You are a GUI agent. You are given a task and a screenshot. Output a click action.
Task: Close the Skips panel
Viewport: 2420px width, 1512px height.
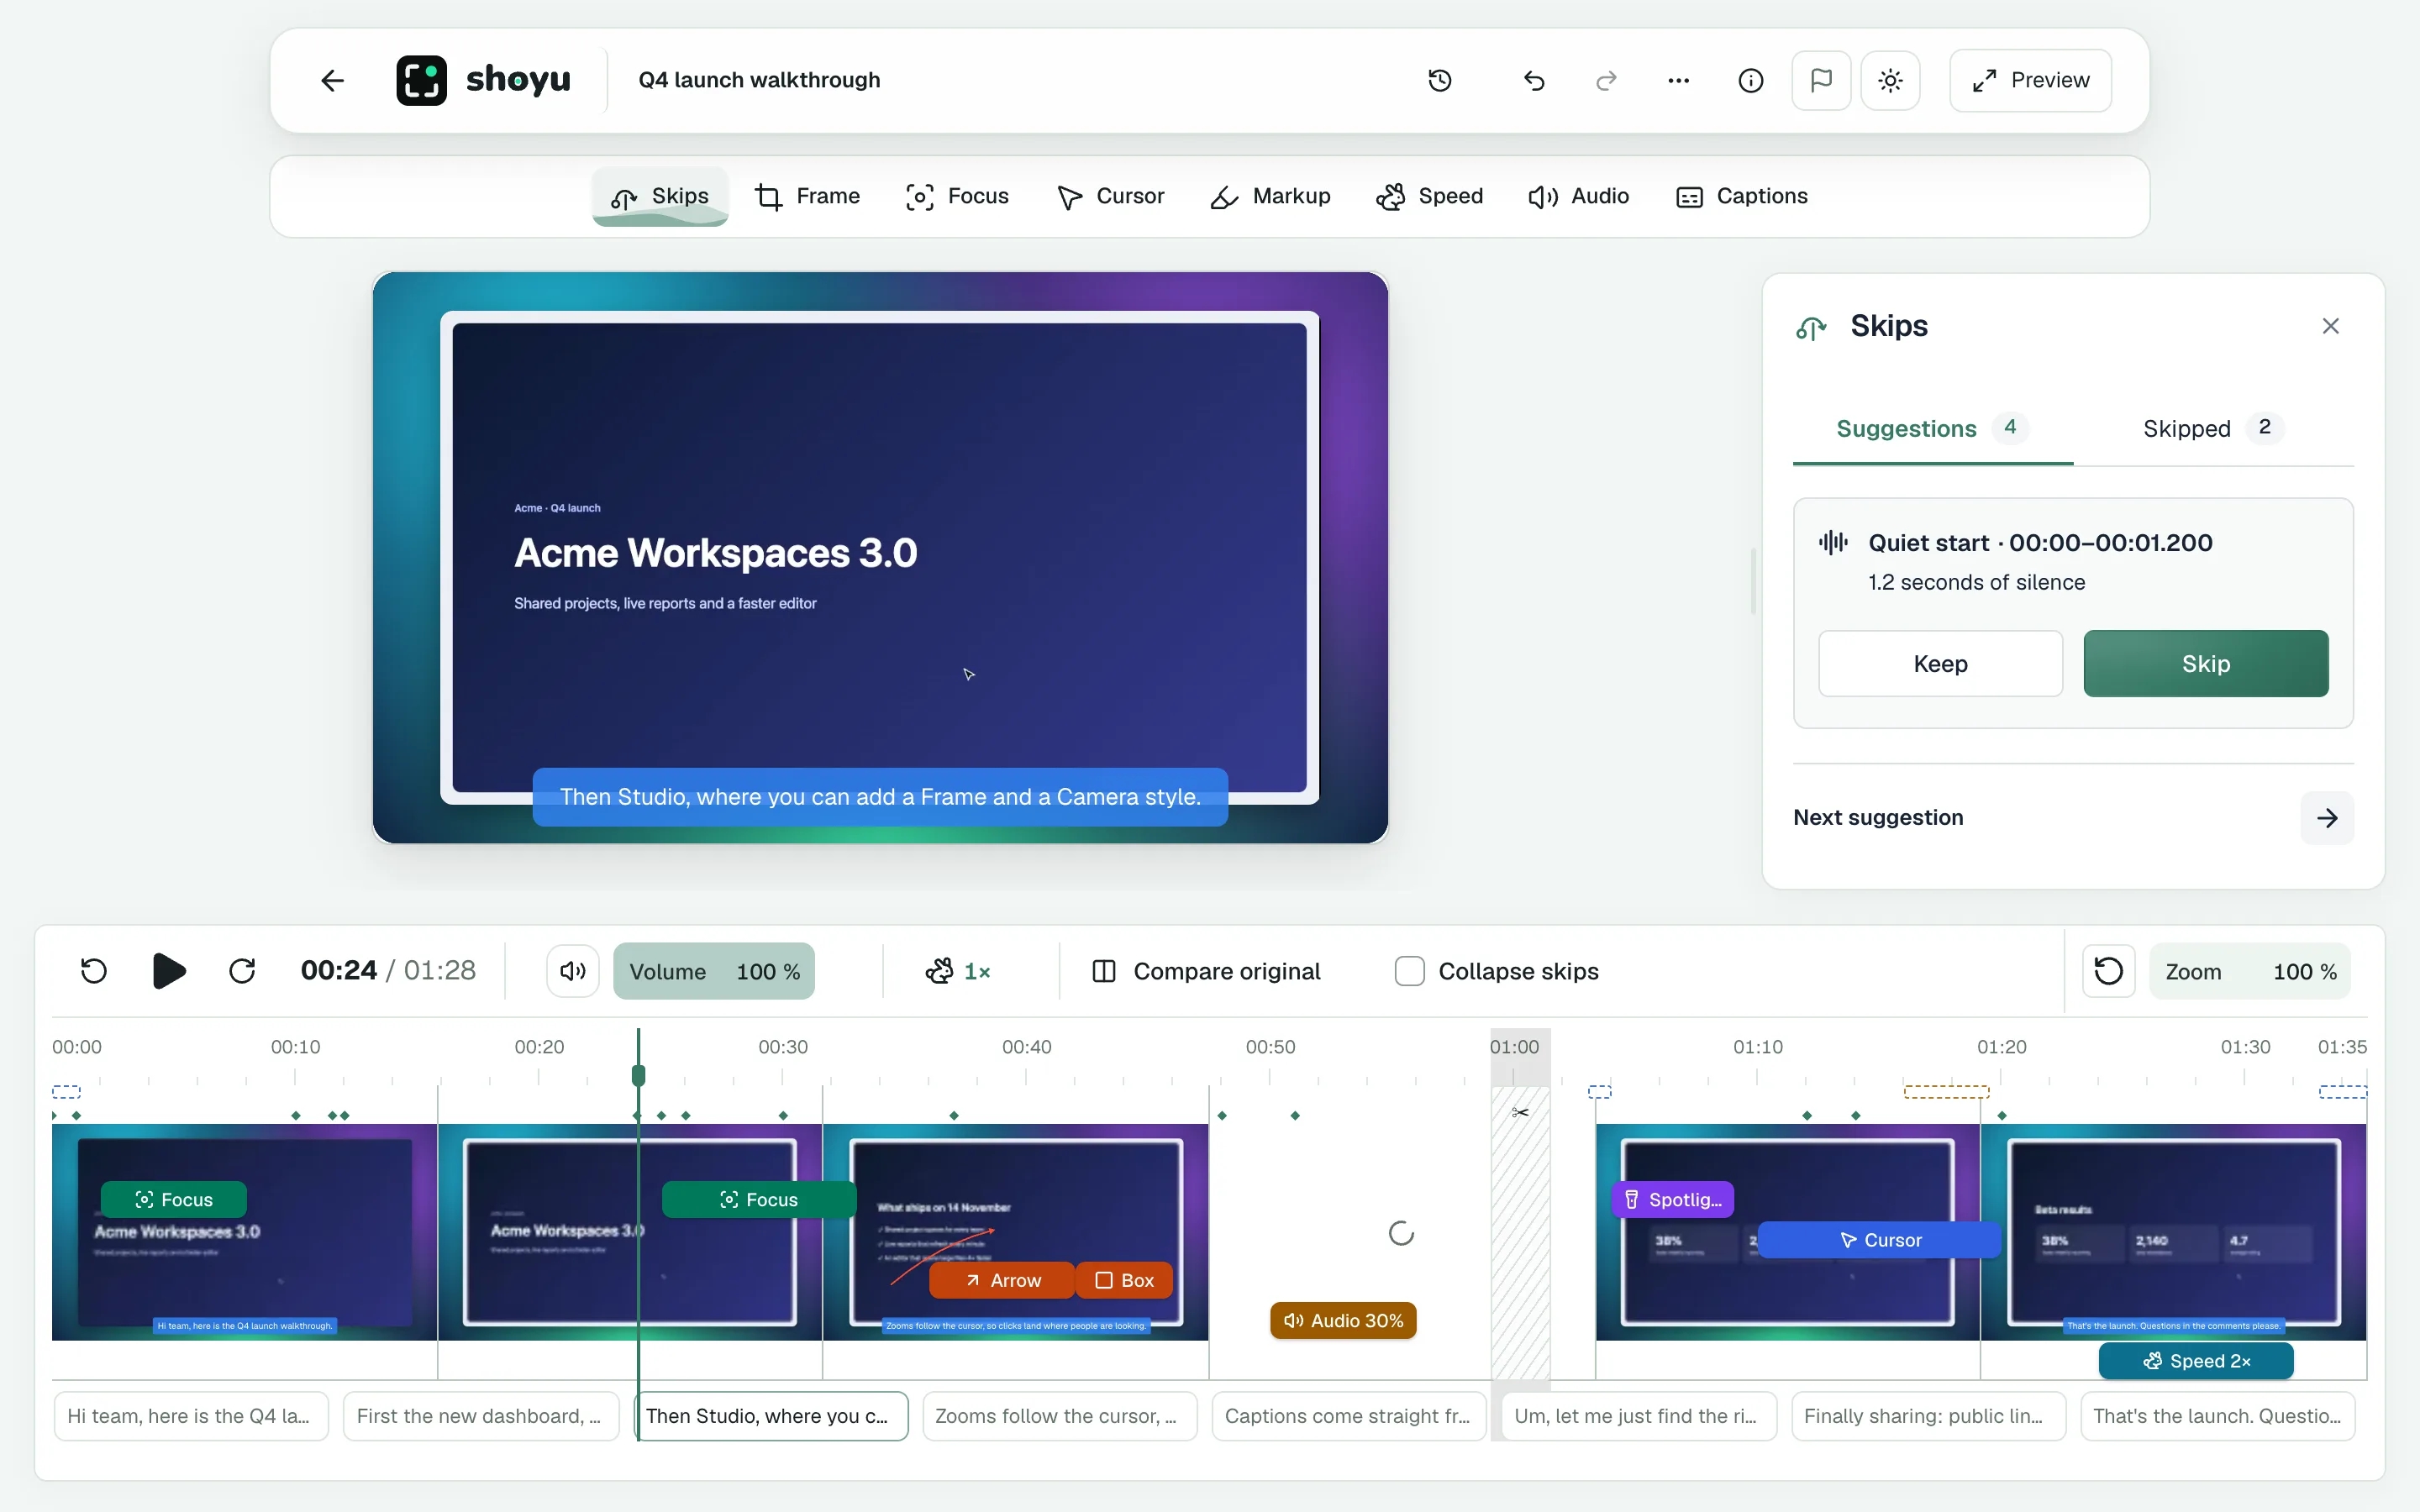[x=2331, y=326]
